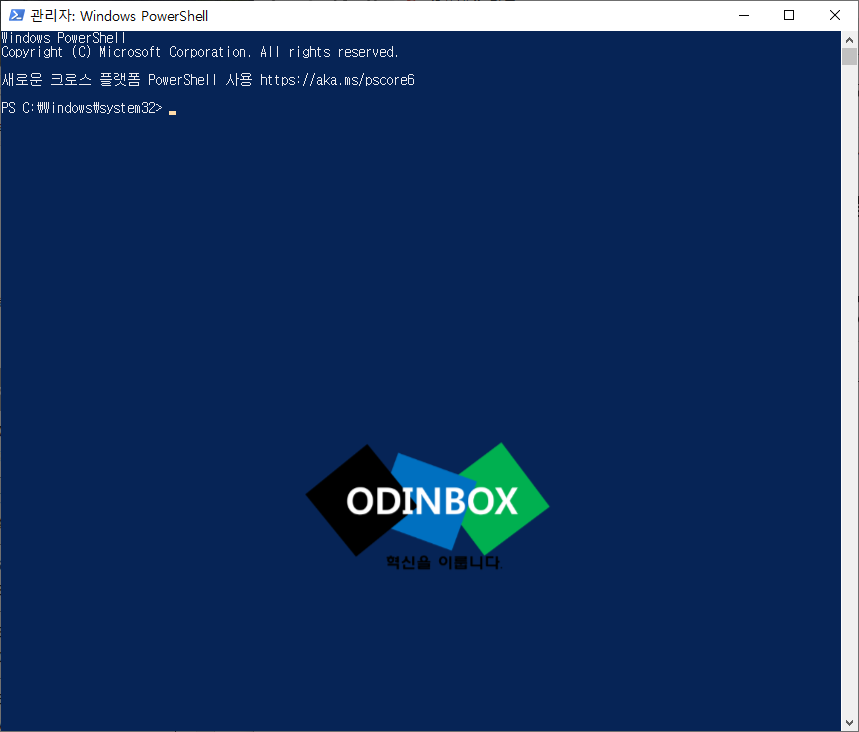The width and height of the screenshot is (859, 732).
Task: Click the 'Copyright (C) Microsoft Corporation' line
Action: click(199, 52)
